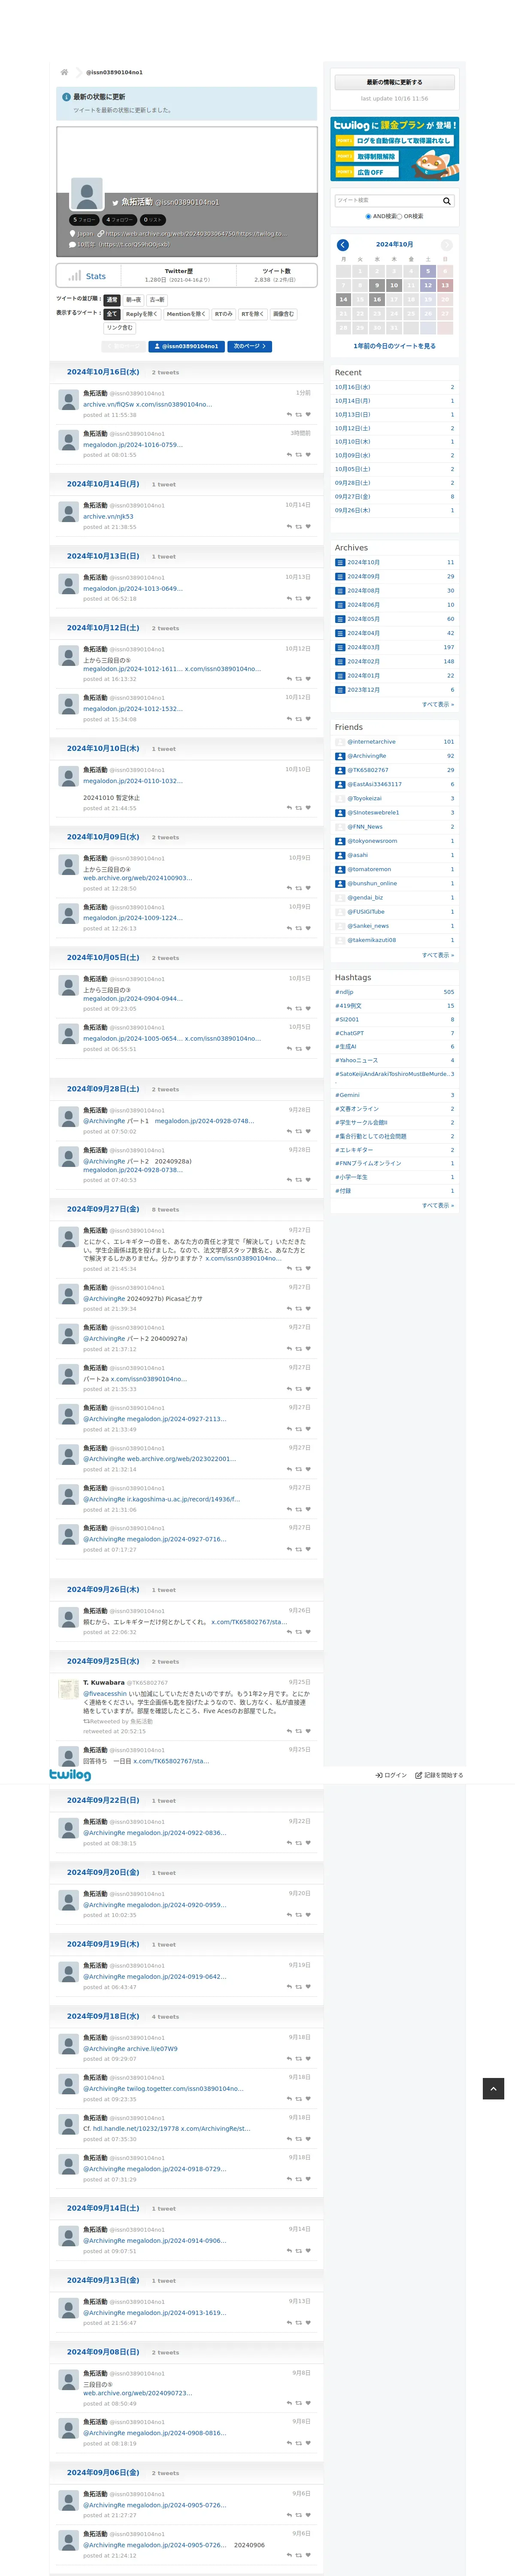Click the home icon in breadcrumb
This screenshot has width=515, height=2576.
[64, 72]
